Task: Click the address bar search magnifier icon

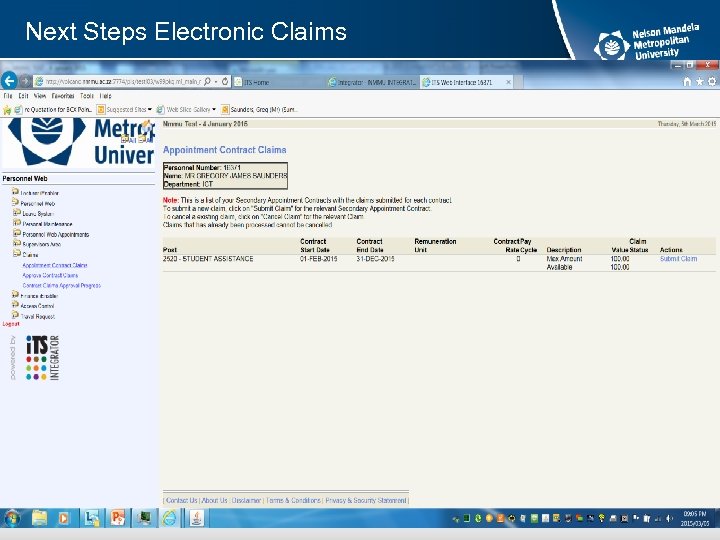Action: pos(207,82)
